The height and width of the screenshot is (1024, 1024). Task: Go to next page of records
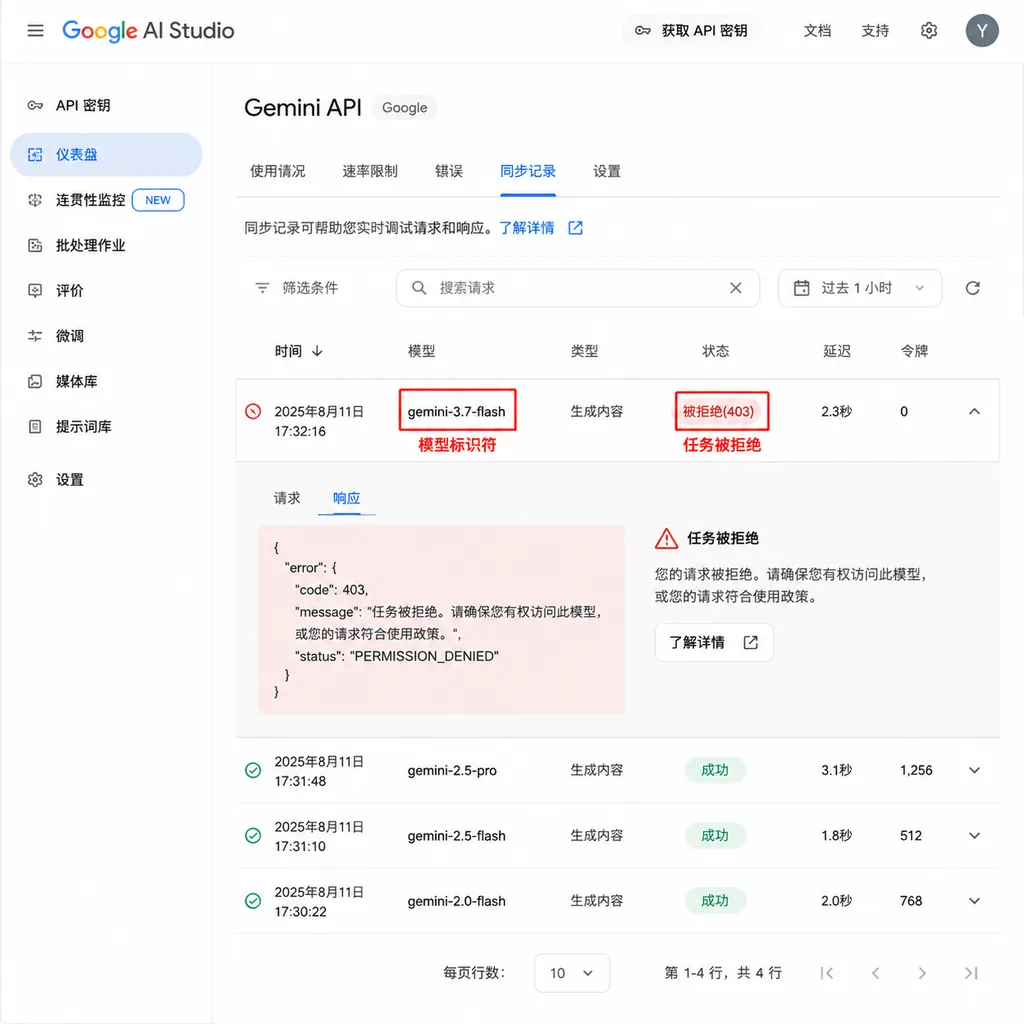pos(921,973)
